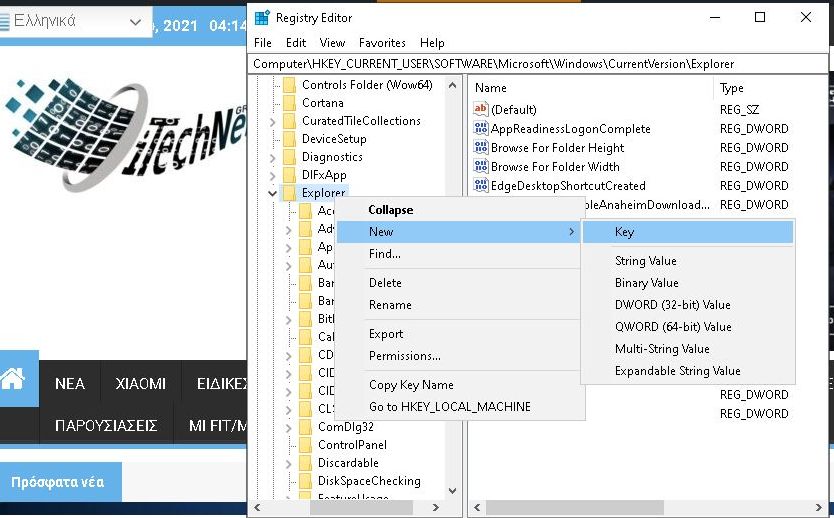
Task: Choose Export in the context menu
Action: (458, 333)
